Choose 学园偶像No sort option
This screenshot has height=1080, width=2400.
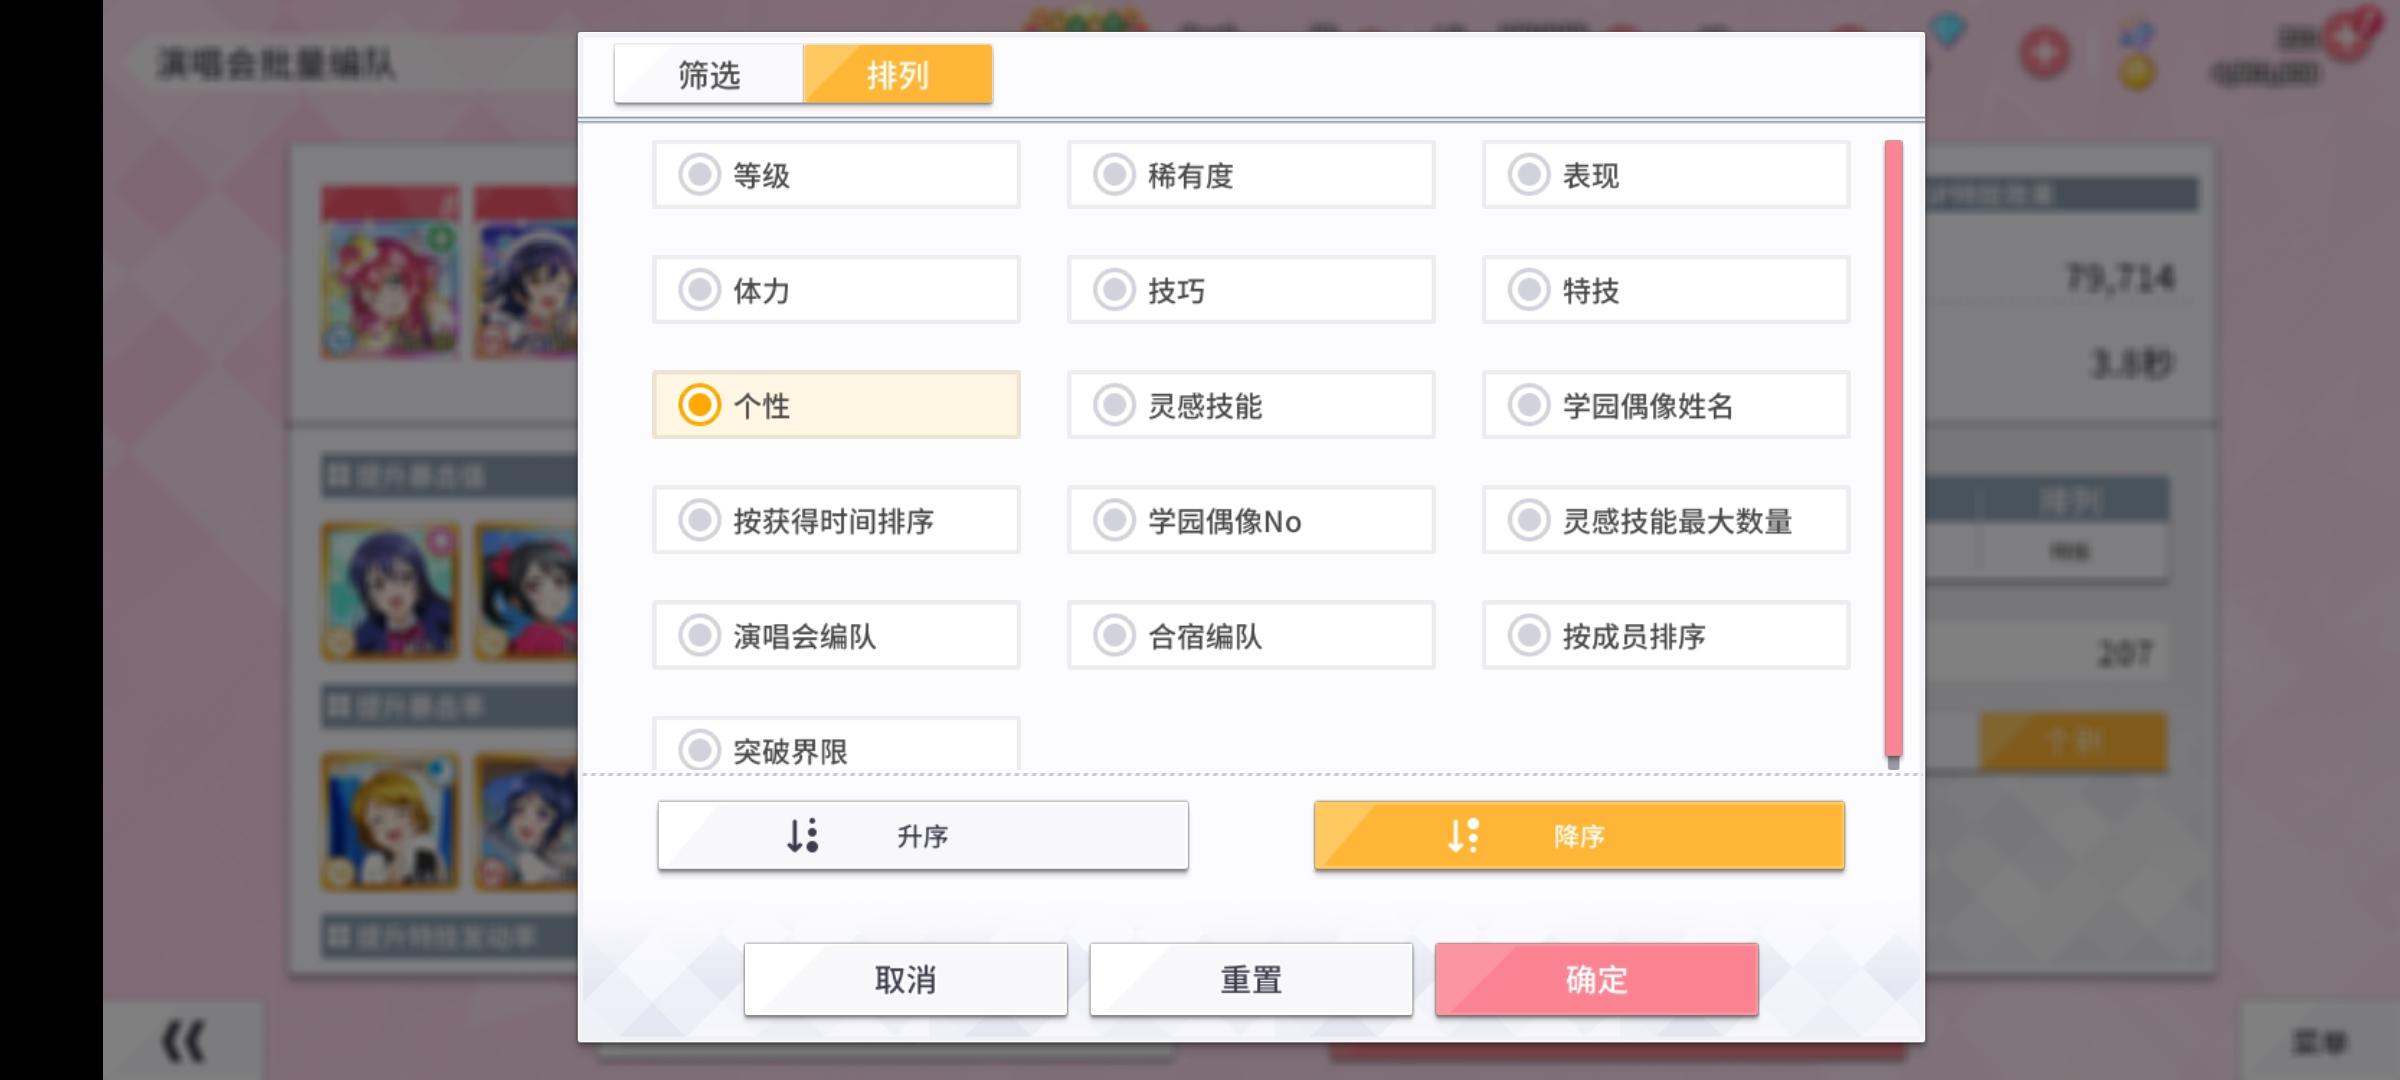(x=1251, y=520)
